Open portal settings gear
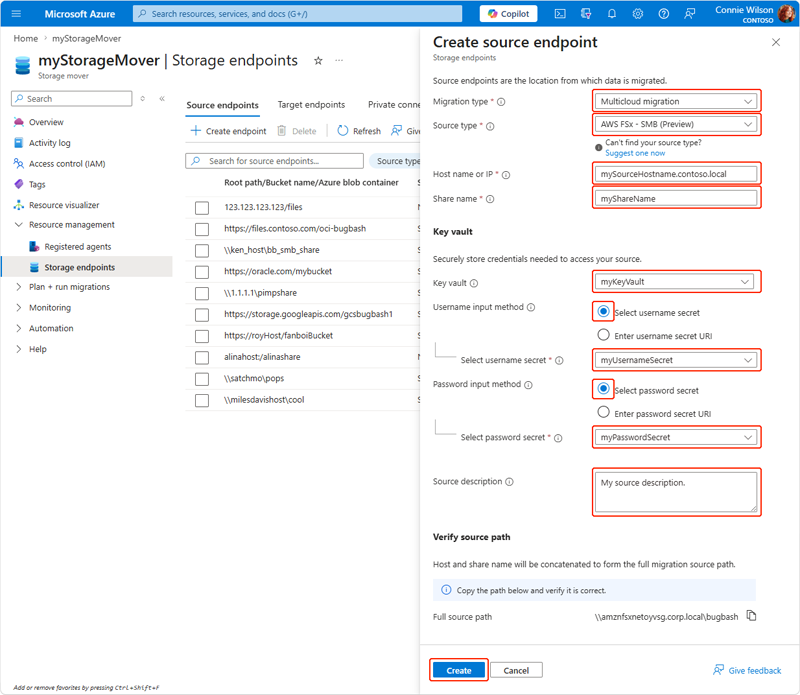The width and height of the screenshot is (800, 695). coord(638,14)
